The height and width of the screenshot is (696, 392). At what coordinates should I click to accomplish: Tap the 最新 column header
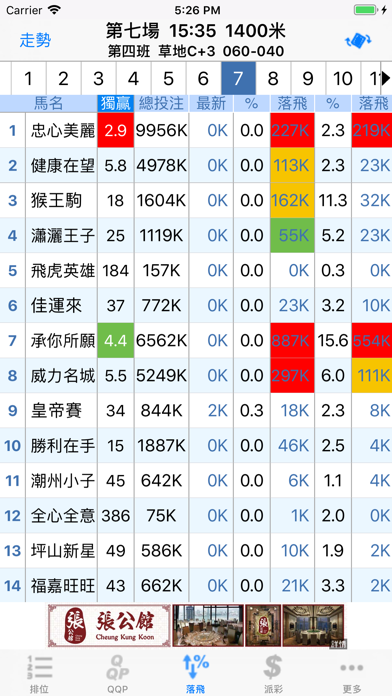pyautogui.click(x=211, y=104)
